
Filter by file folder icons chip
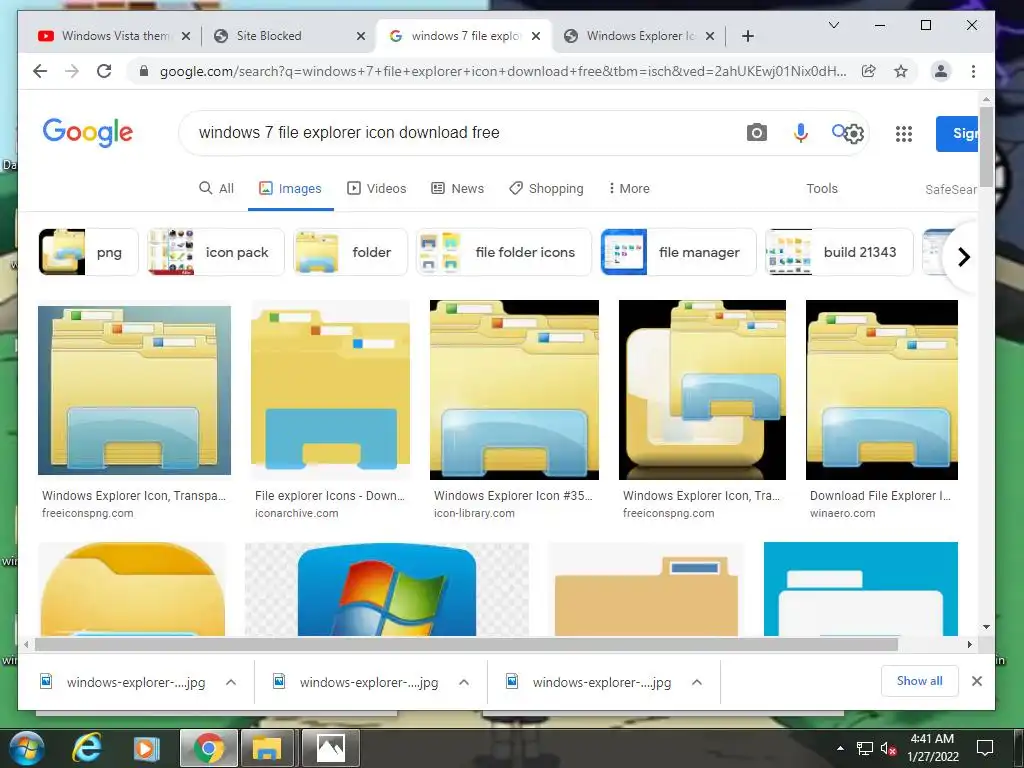pyautogui.click(x=504, y=252)
